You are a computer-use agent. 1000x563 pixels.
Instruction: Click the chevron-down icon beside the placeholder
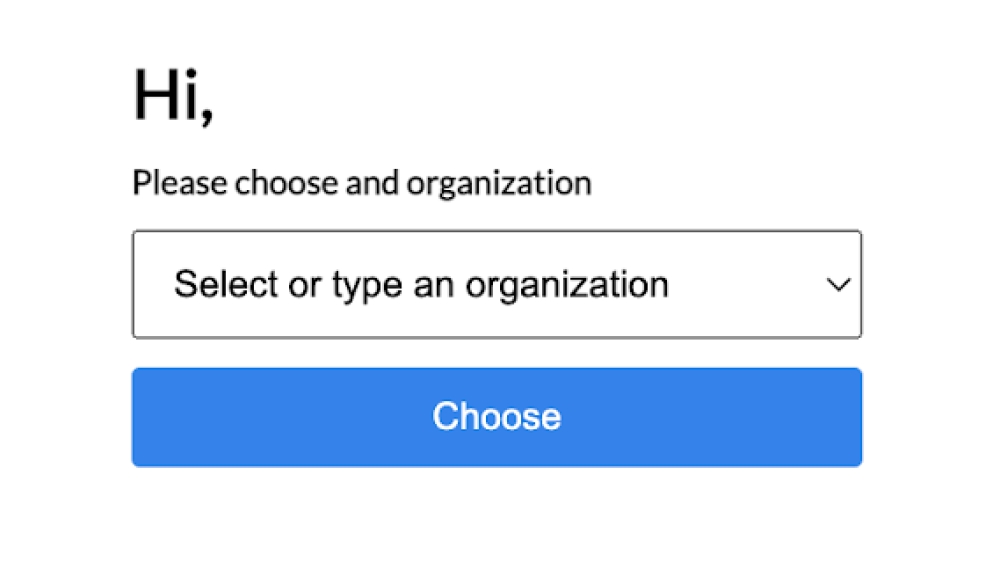pos(839,284)
